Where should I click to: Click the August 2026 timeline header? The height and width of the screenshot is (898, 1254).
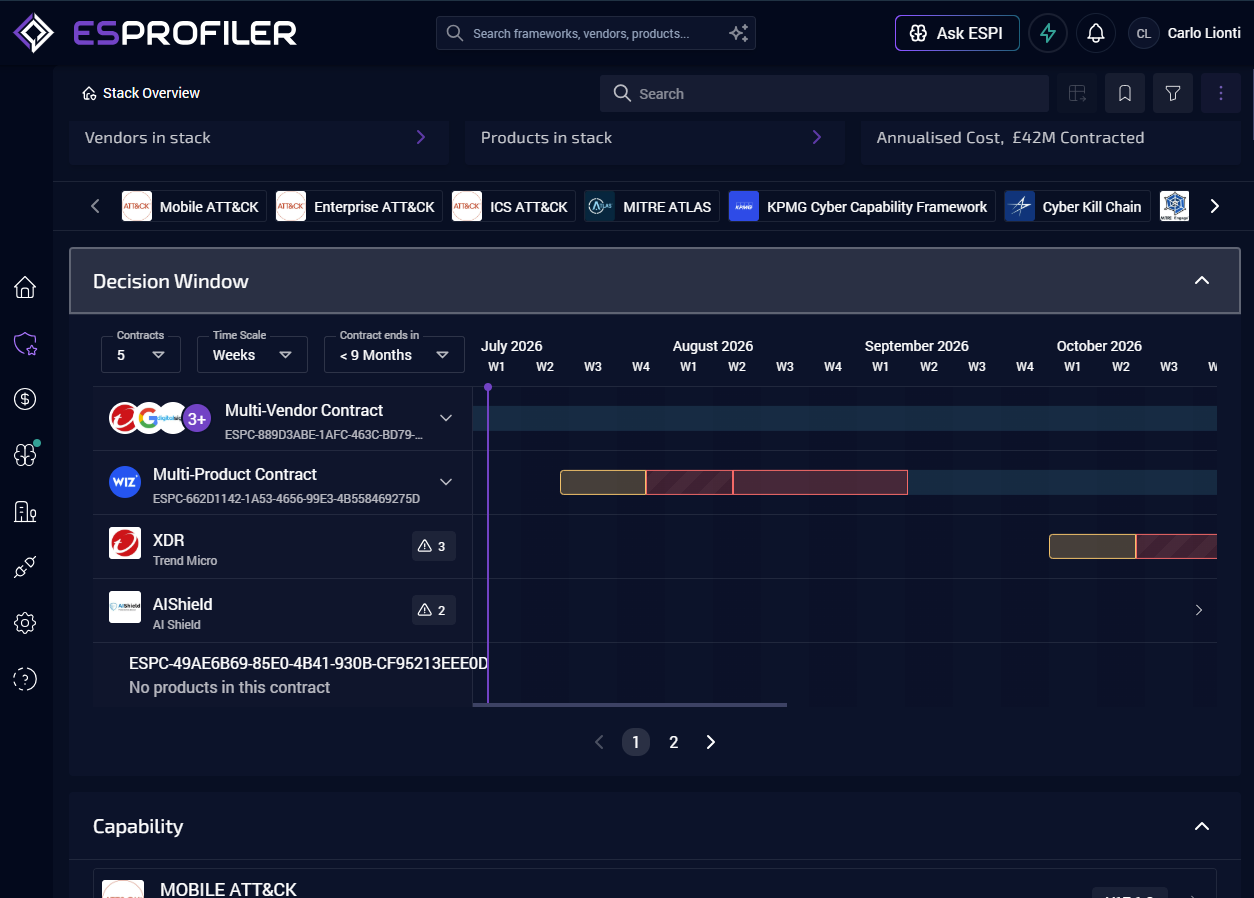click(712, 346)
